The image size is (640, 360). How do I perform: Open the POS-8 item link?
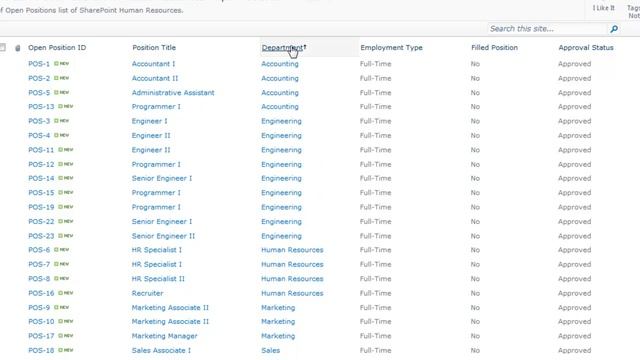point(39,279)
